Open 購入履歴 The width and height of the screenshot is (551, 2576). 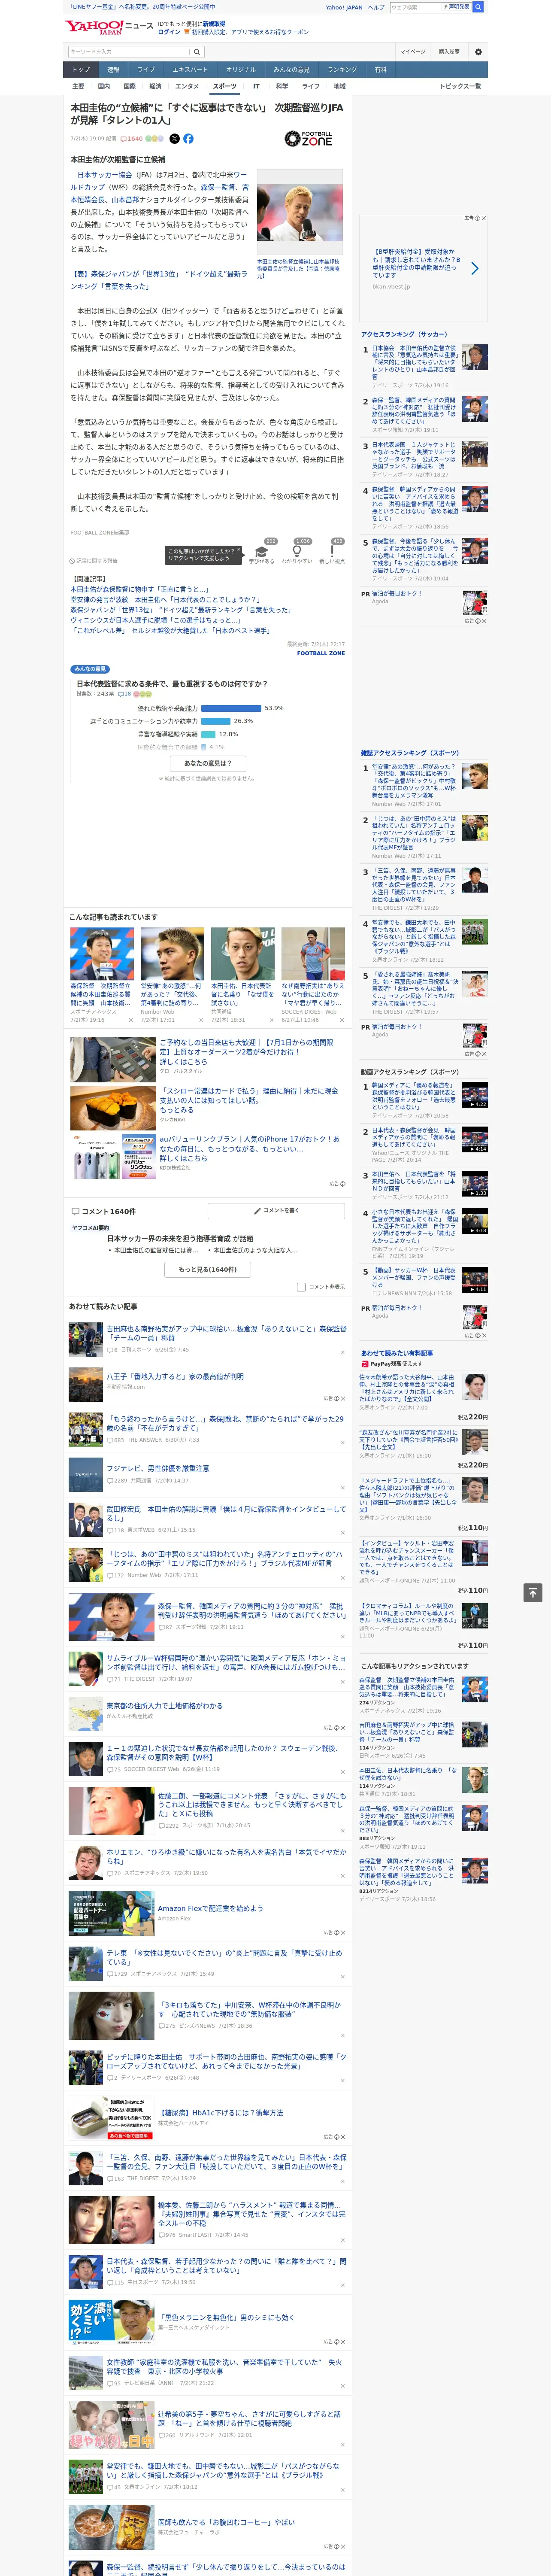449,51
